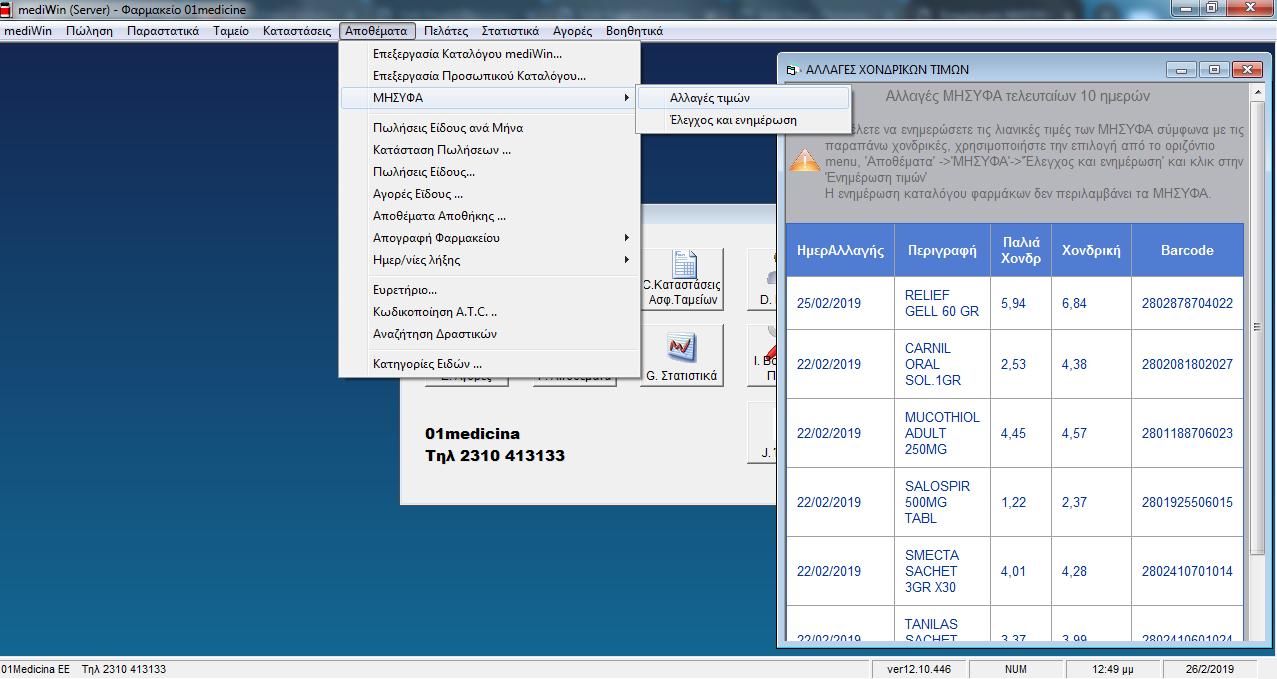Screen dimensions: 1277x679
Task: Click the version ver12.10.446 status field
Action: tap(919, 669)
